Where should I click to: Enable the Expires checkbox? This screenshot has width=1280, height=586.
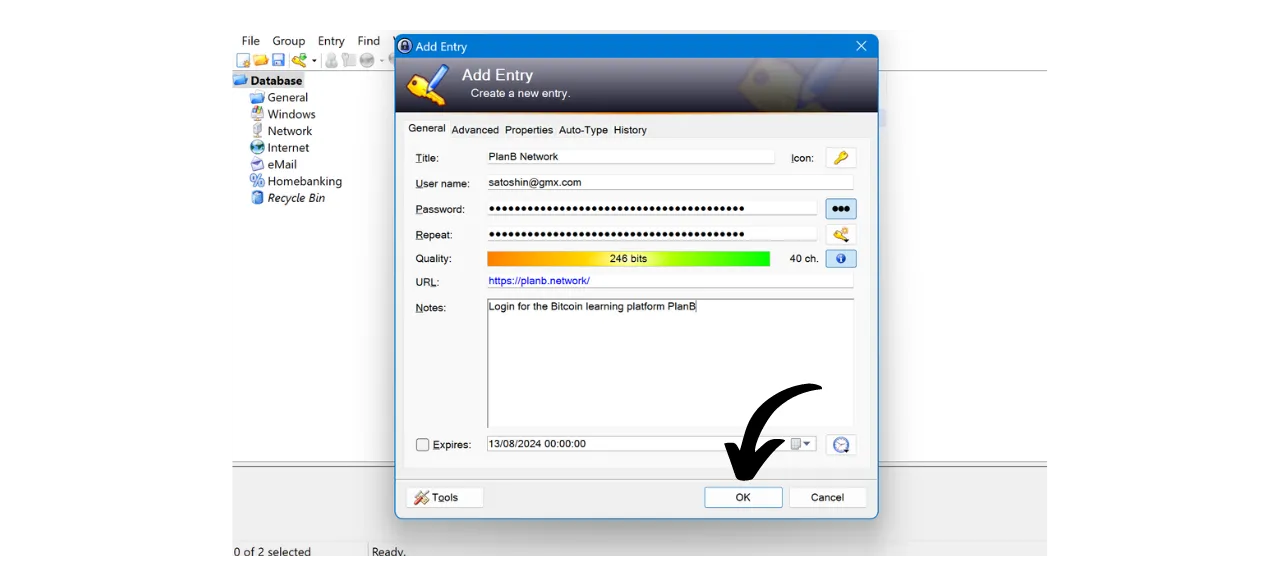(423, 444)
